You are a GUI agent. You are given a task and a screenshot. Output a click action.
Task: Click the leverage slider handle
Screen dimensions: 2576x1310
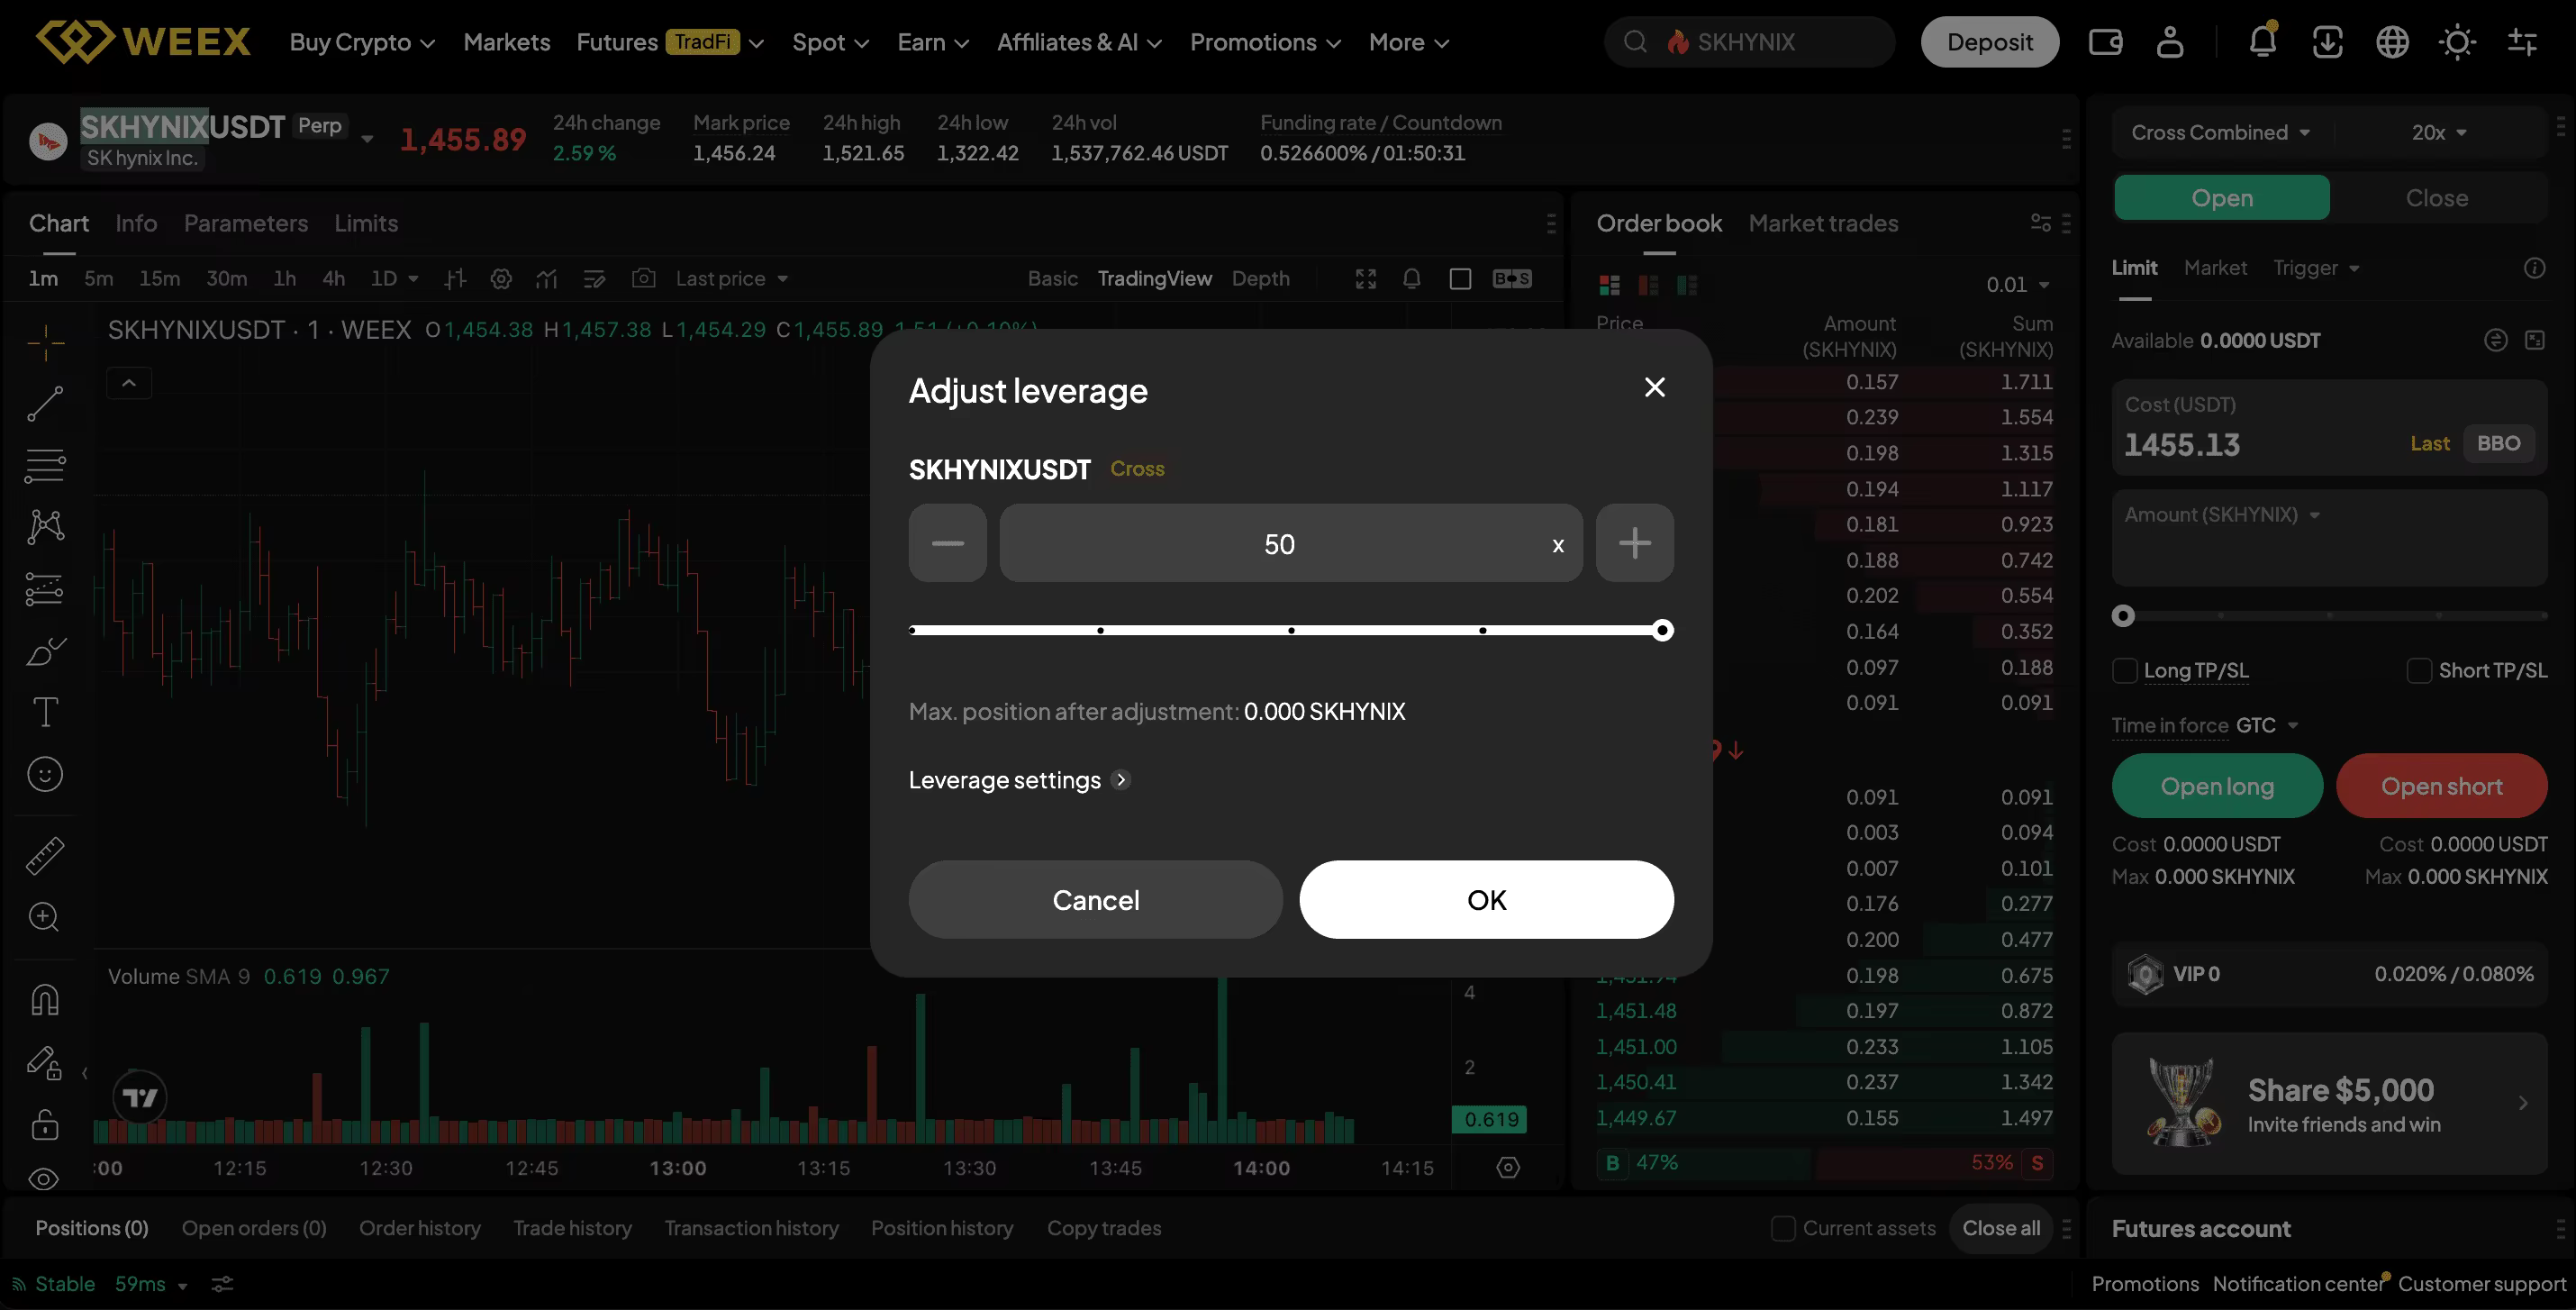point(1662,630)
